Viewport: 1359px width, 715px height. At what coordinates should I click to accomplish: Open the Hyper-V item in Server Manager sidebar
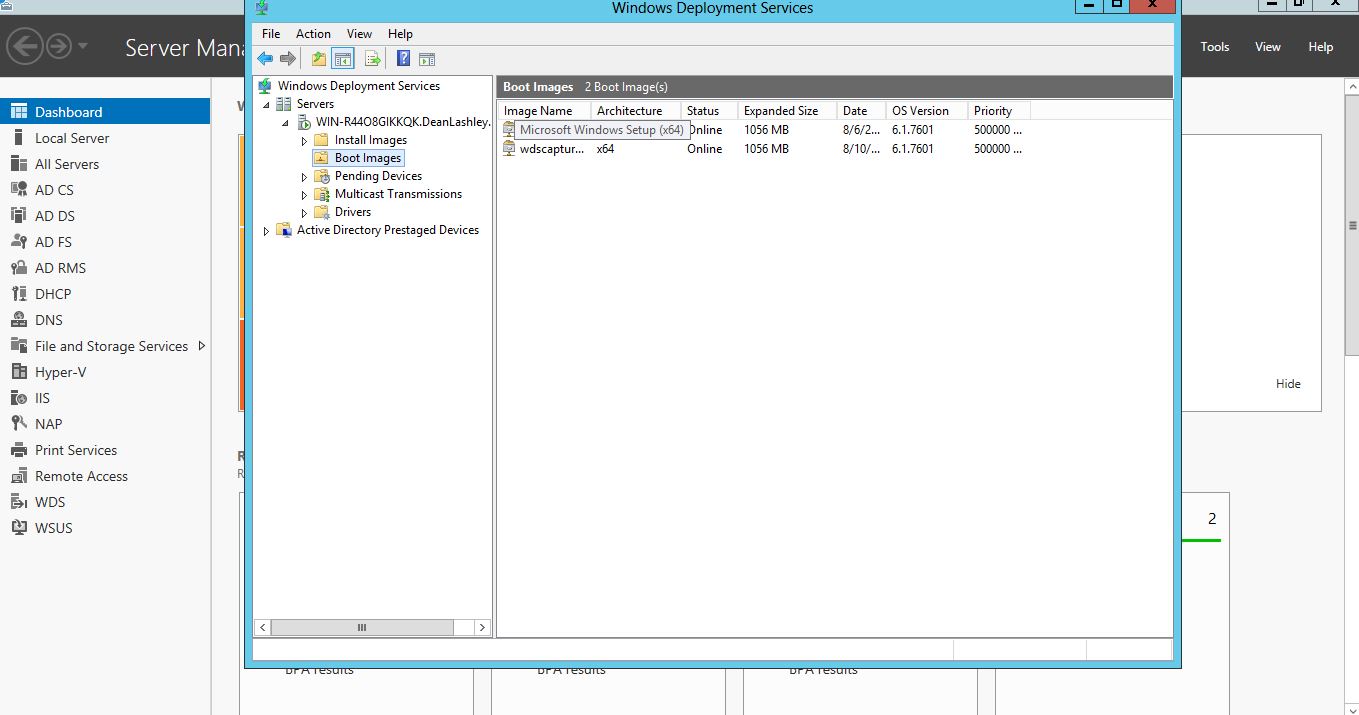coord(60,372)
